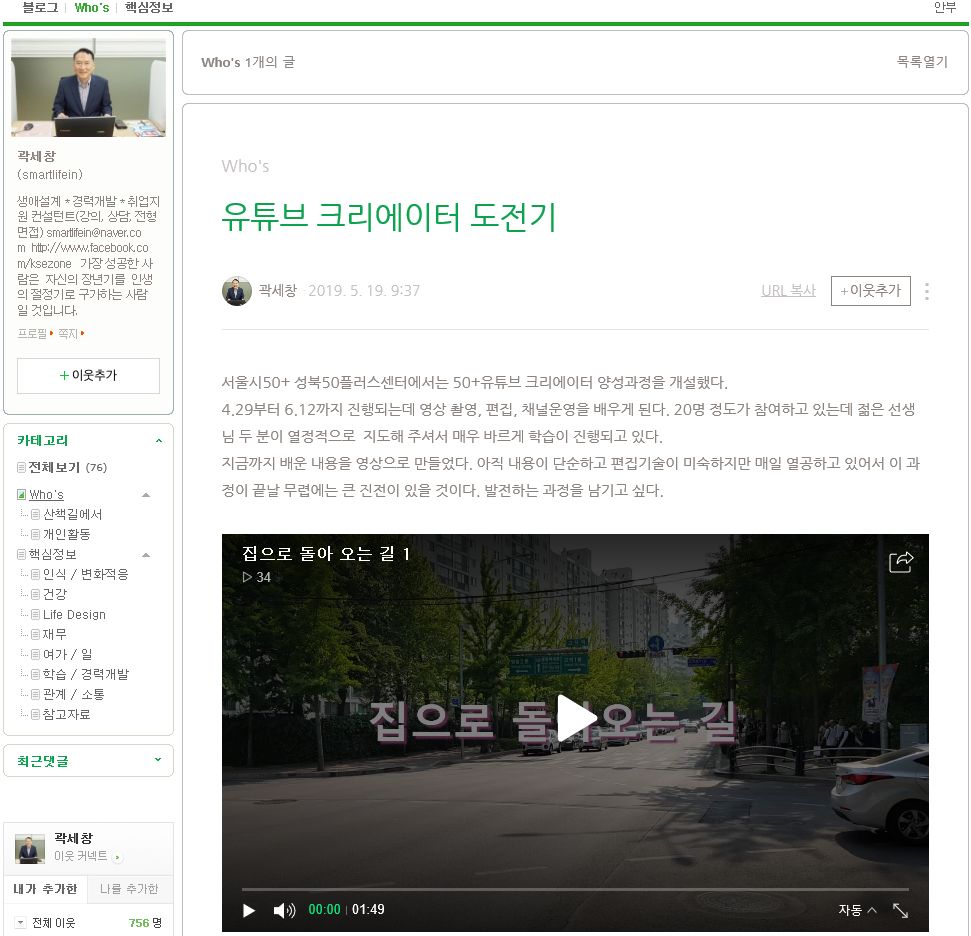Expand the 최근댓글 panel

(158, 760)
